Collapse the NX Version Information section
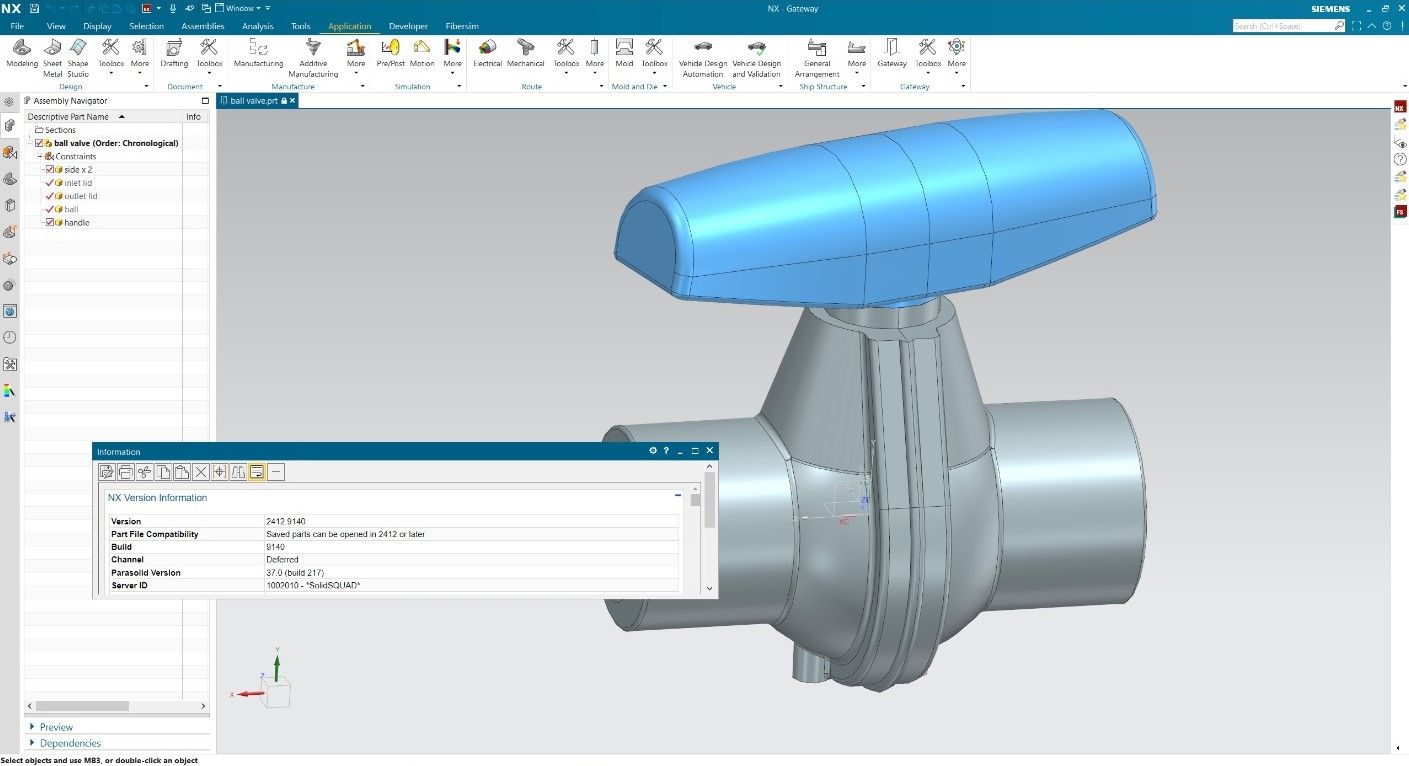The image size is (1409, 766). [678, 496]
